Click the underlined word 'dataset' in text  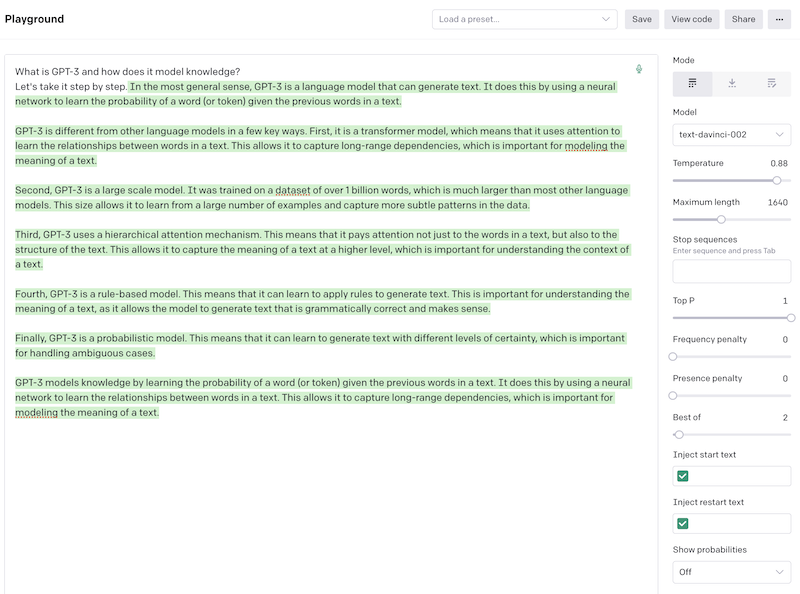pyautogui.click(x=293, y=190)
